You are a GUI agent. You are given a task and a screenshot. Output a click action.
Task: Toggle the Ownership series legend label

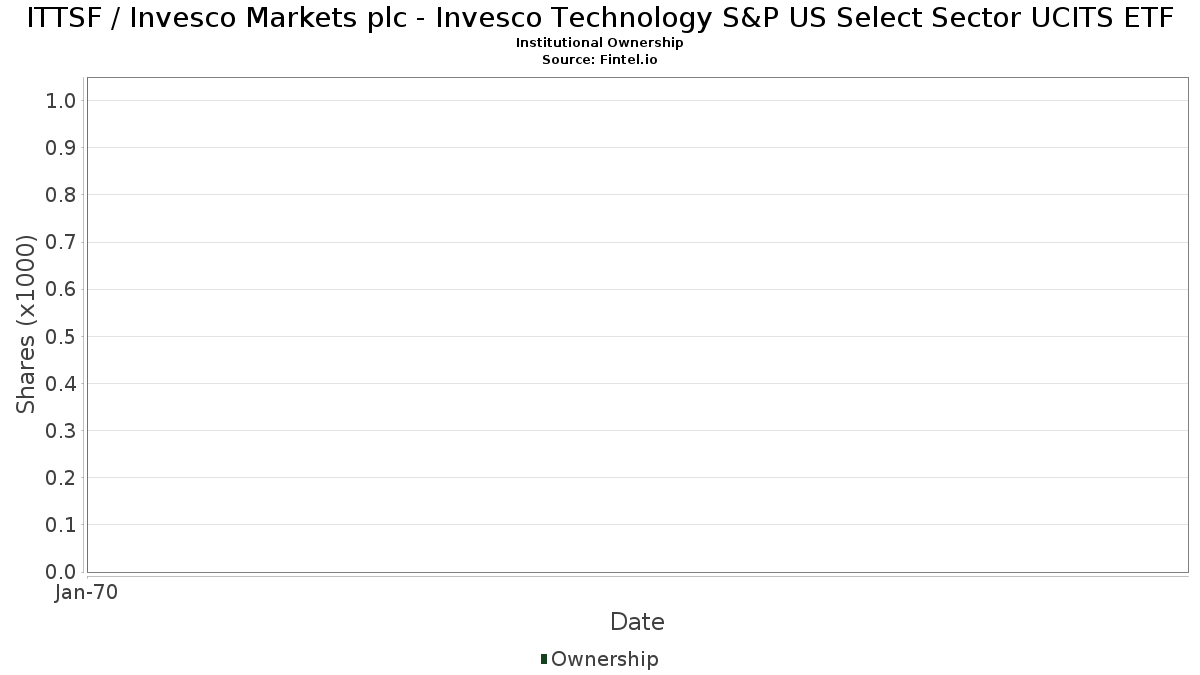click(x=604, y=659)
